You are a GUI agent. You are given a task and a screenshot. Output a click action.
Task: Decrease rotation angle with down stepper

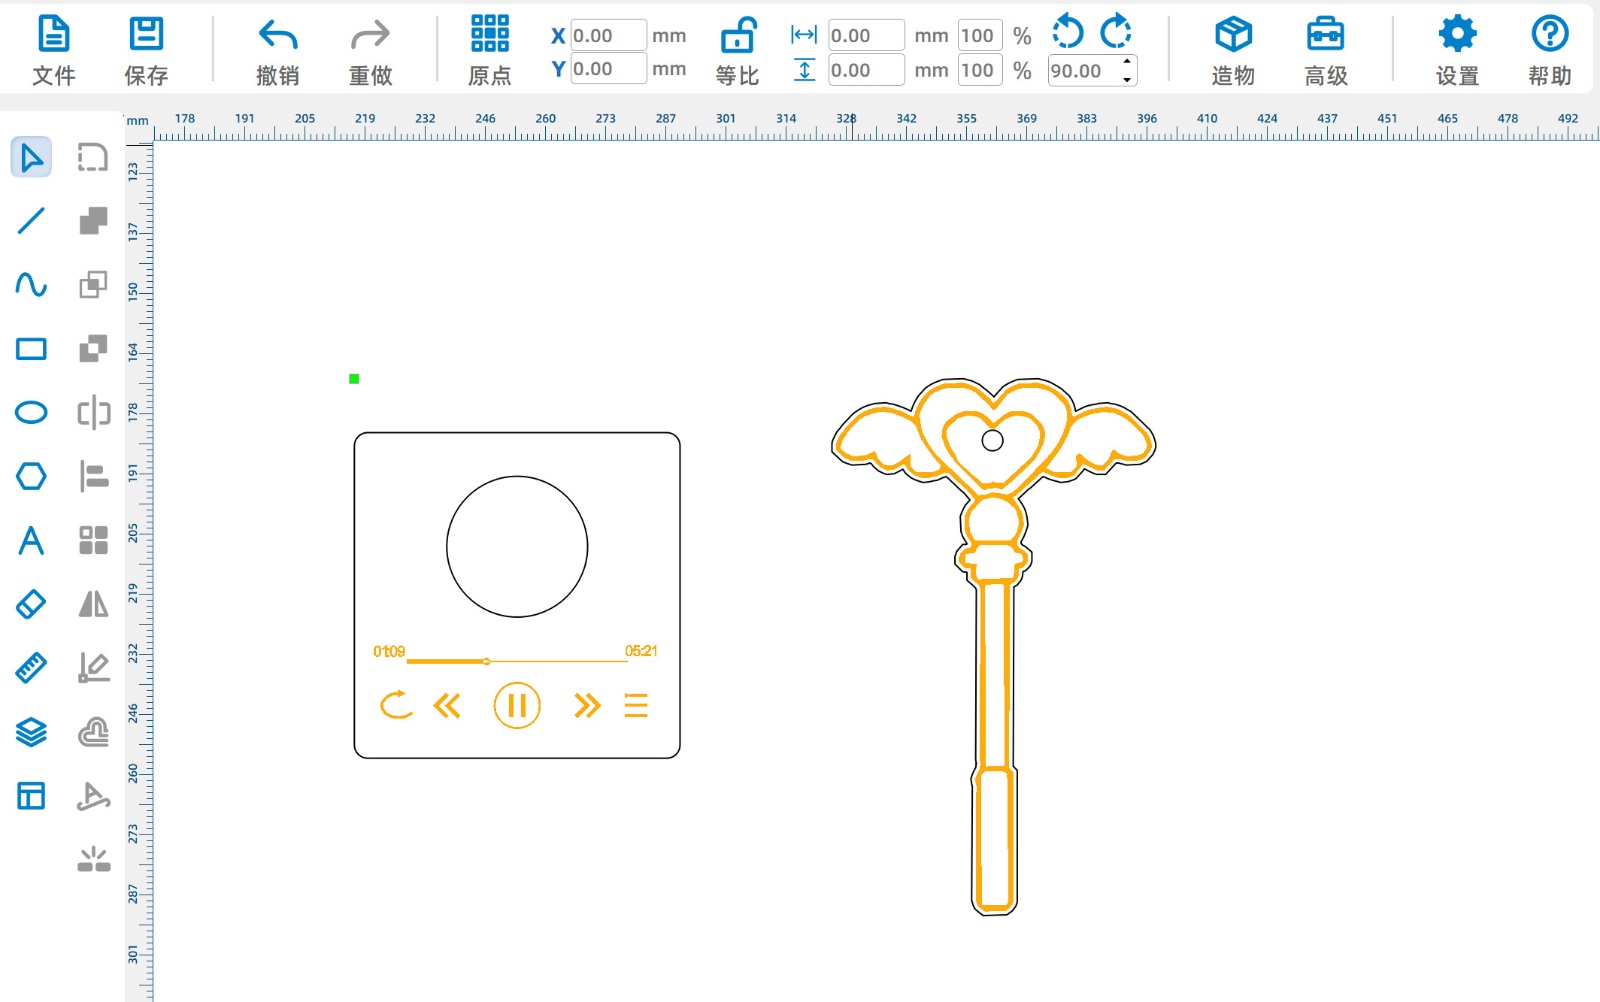point(1127,79)
